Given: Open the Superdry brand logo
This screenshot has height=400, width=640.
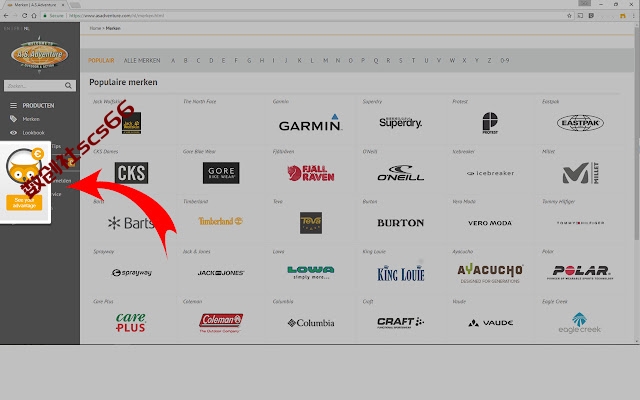Looking at the screenshot, I should pos(400,122).
